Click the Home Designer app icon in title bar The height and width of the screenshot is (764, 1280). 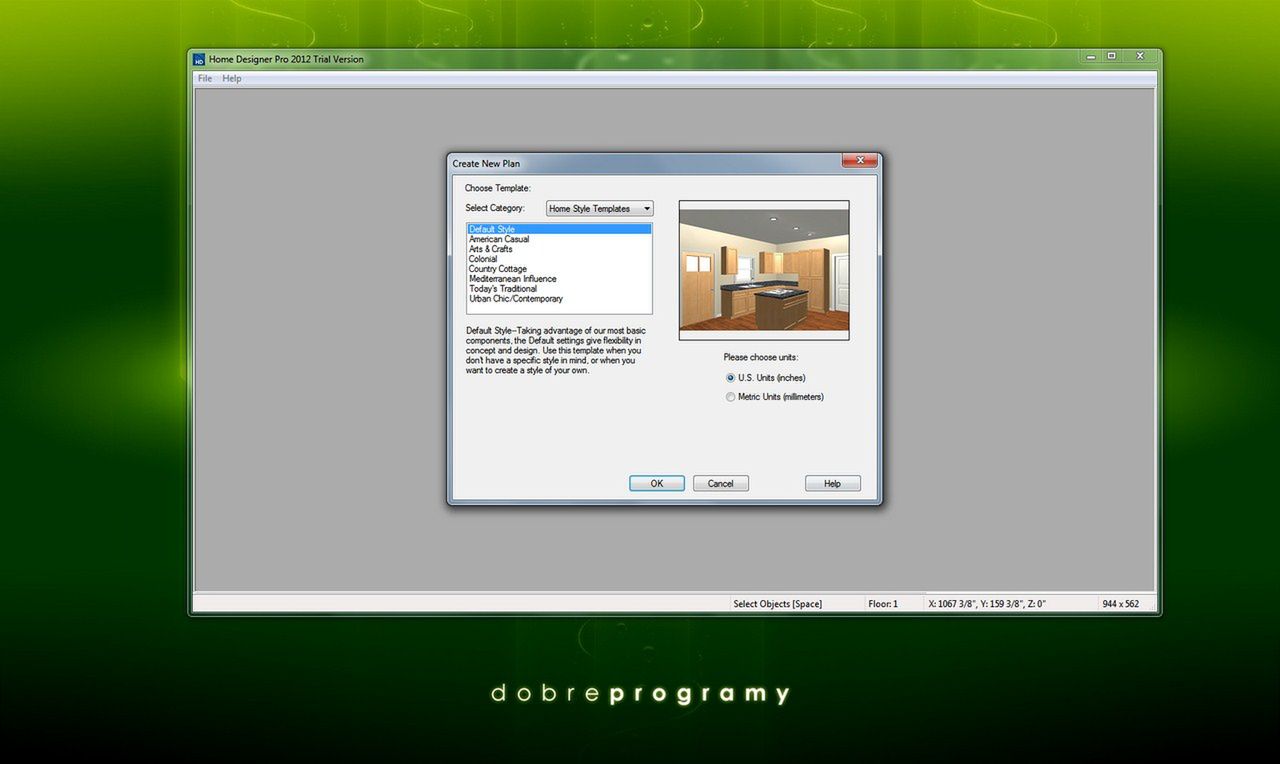point(199,59)
